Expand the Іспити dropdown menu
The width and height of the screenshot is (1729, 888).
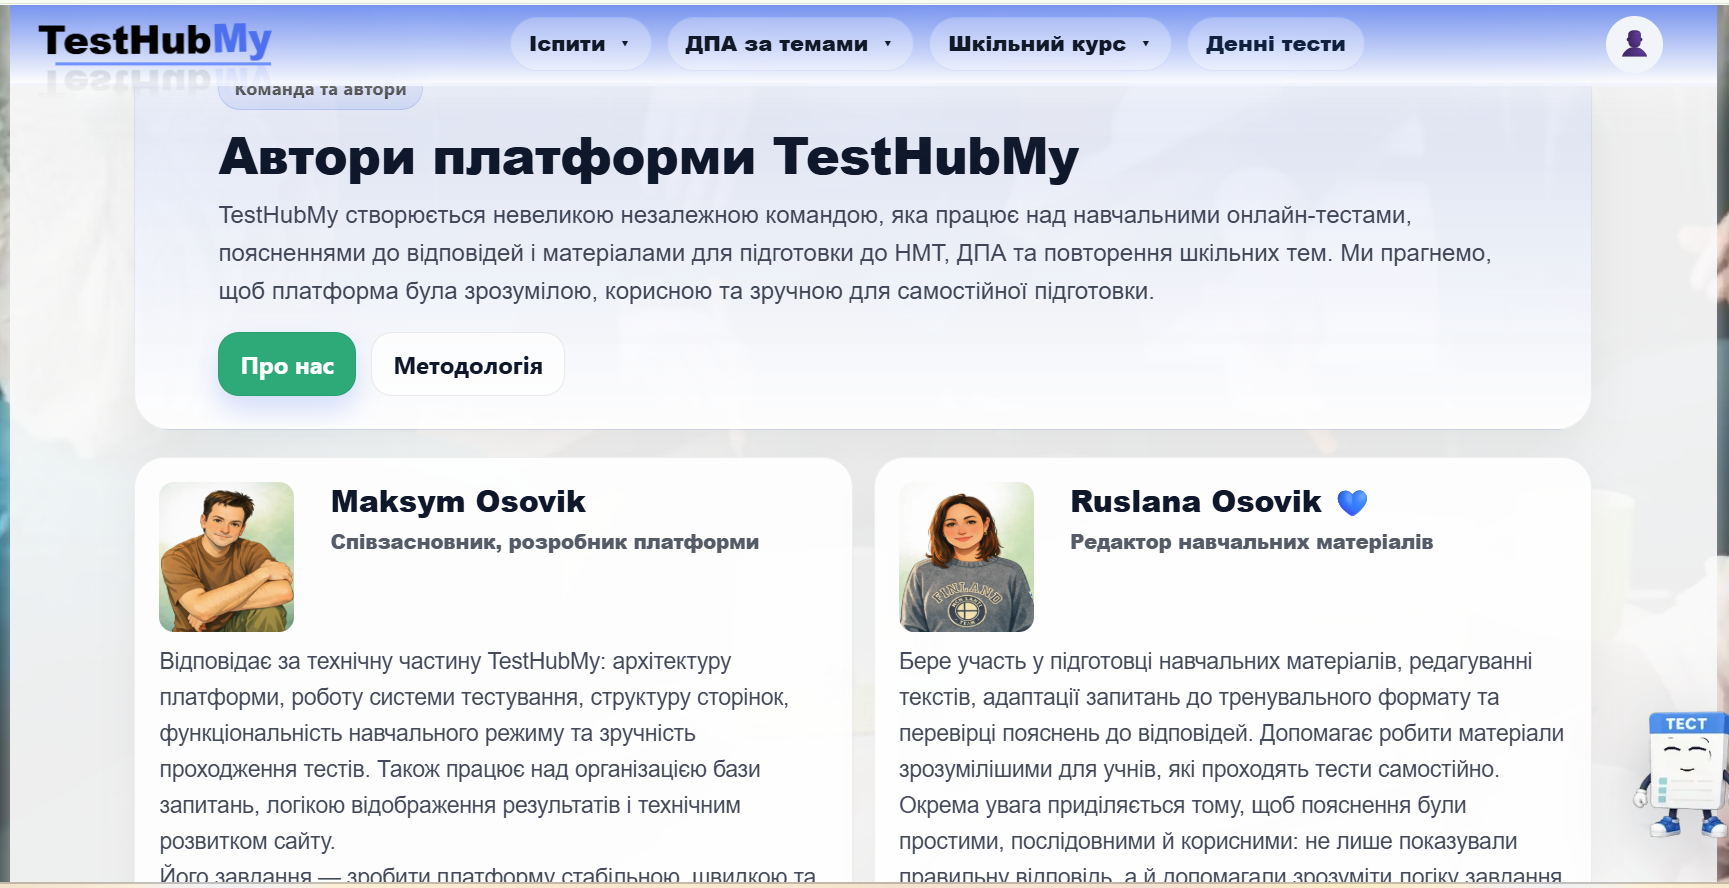[x=580, y=44]
